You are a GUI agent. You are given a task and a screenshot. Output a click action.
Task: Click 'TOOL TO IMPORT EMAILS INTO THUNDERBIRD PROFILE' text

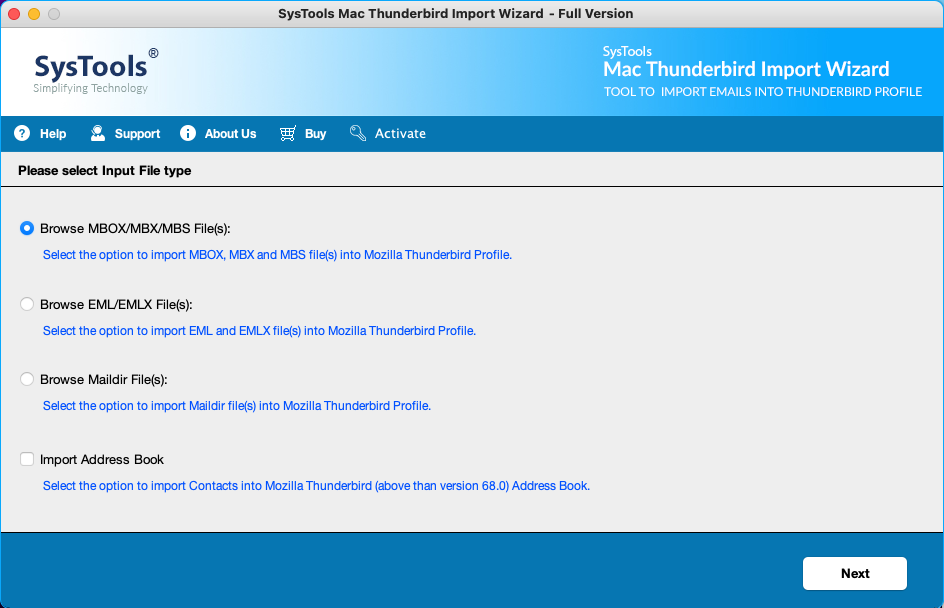[763, 92]
